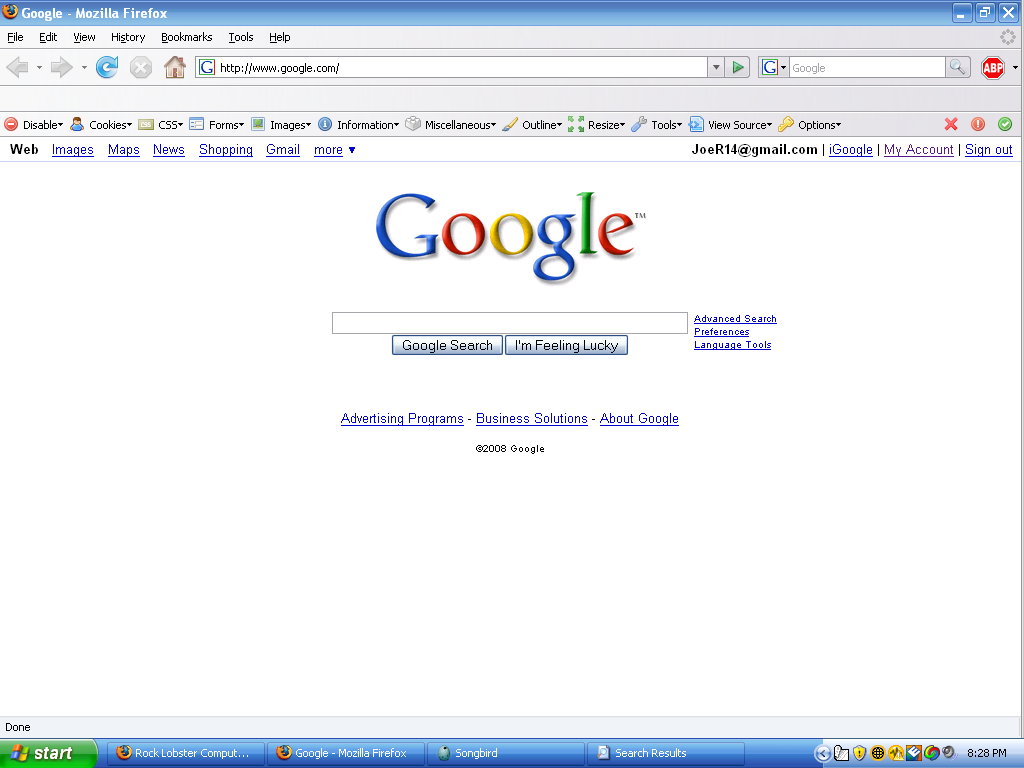This screenshot has height=768, width=1024.
Task: Click the toolbar Google search field
Action: click(x=867, y=67)
